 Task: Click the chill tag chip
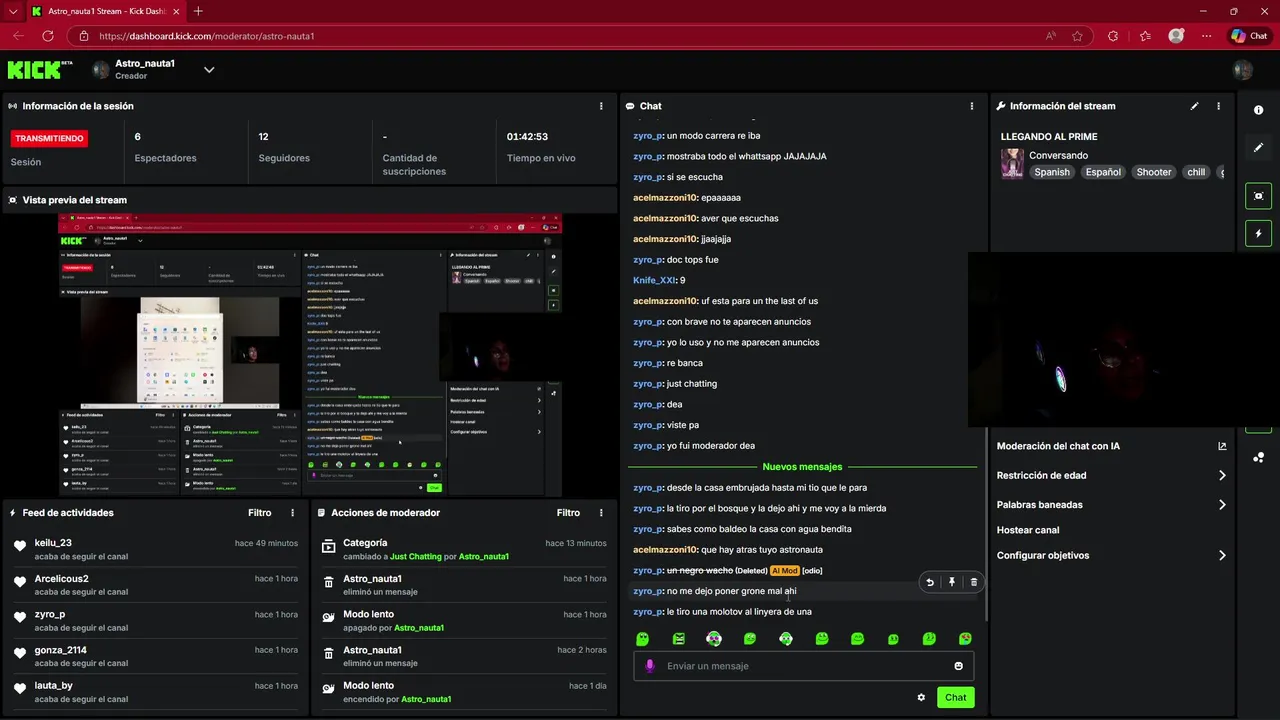pyautogui.click(x=1196, y=172)
